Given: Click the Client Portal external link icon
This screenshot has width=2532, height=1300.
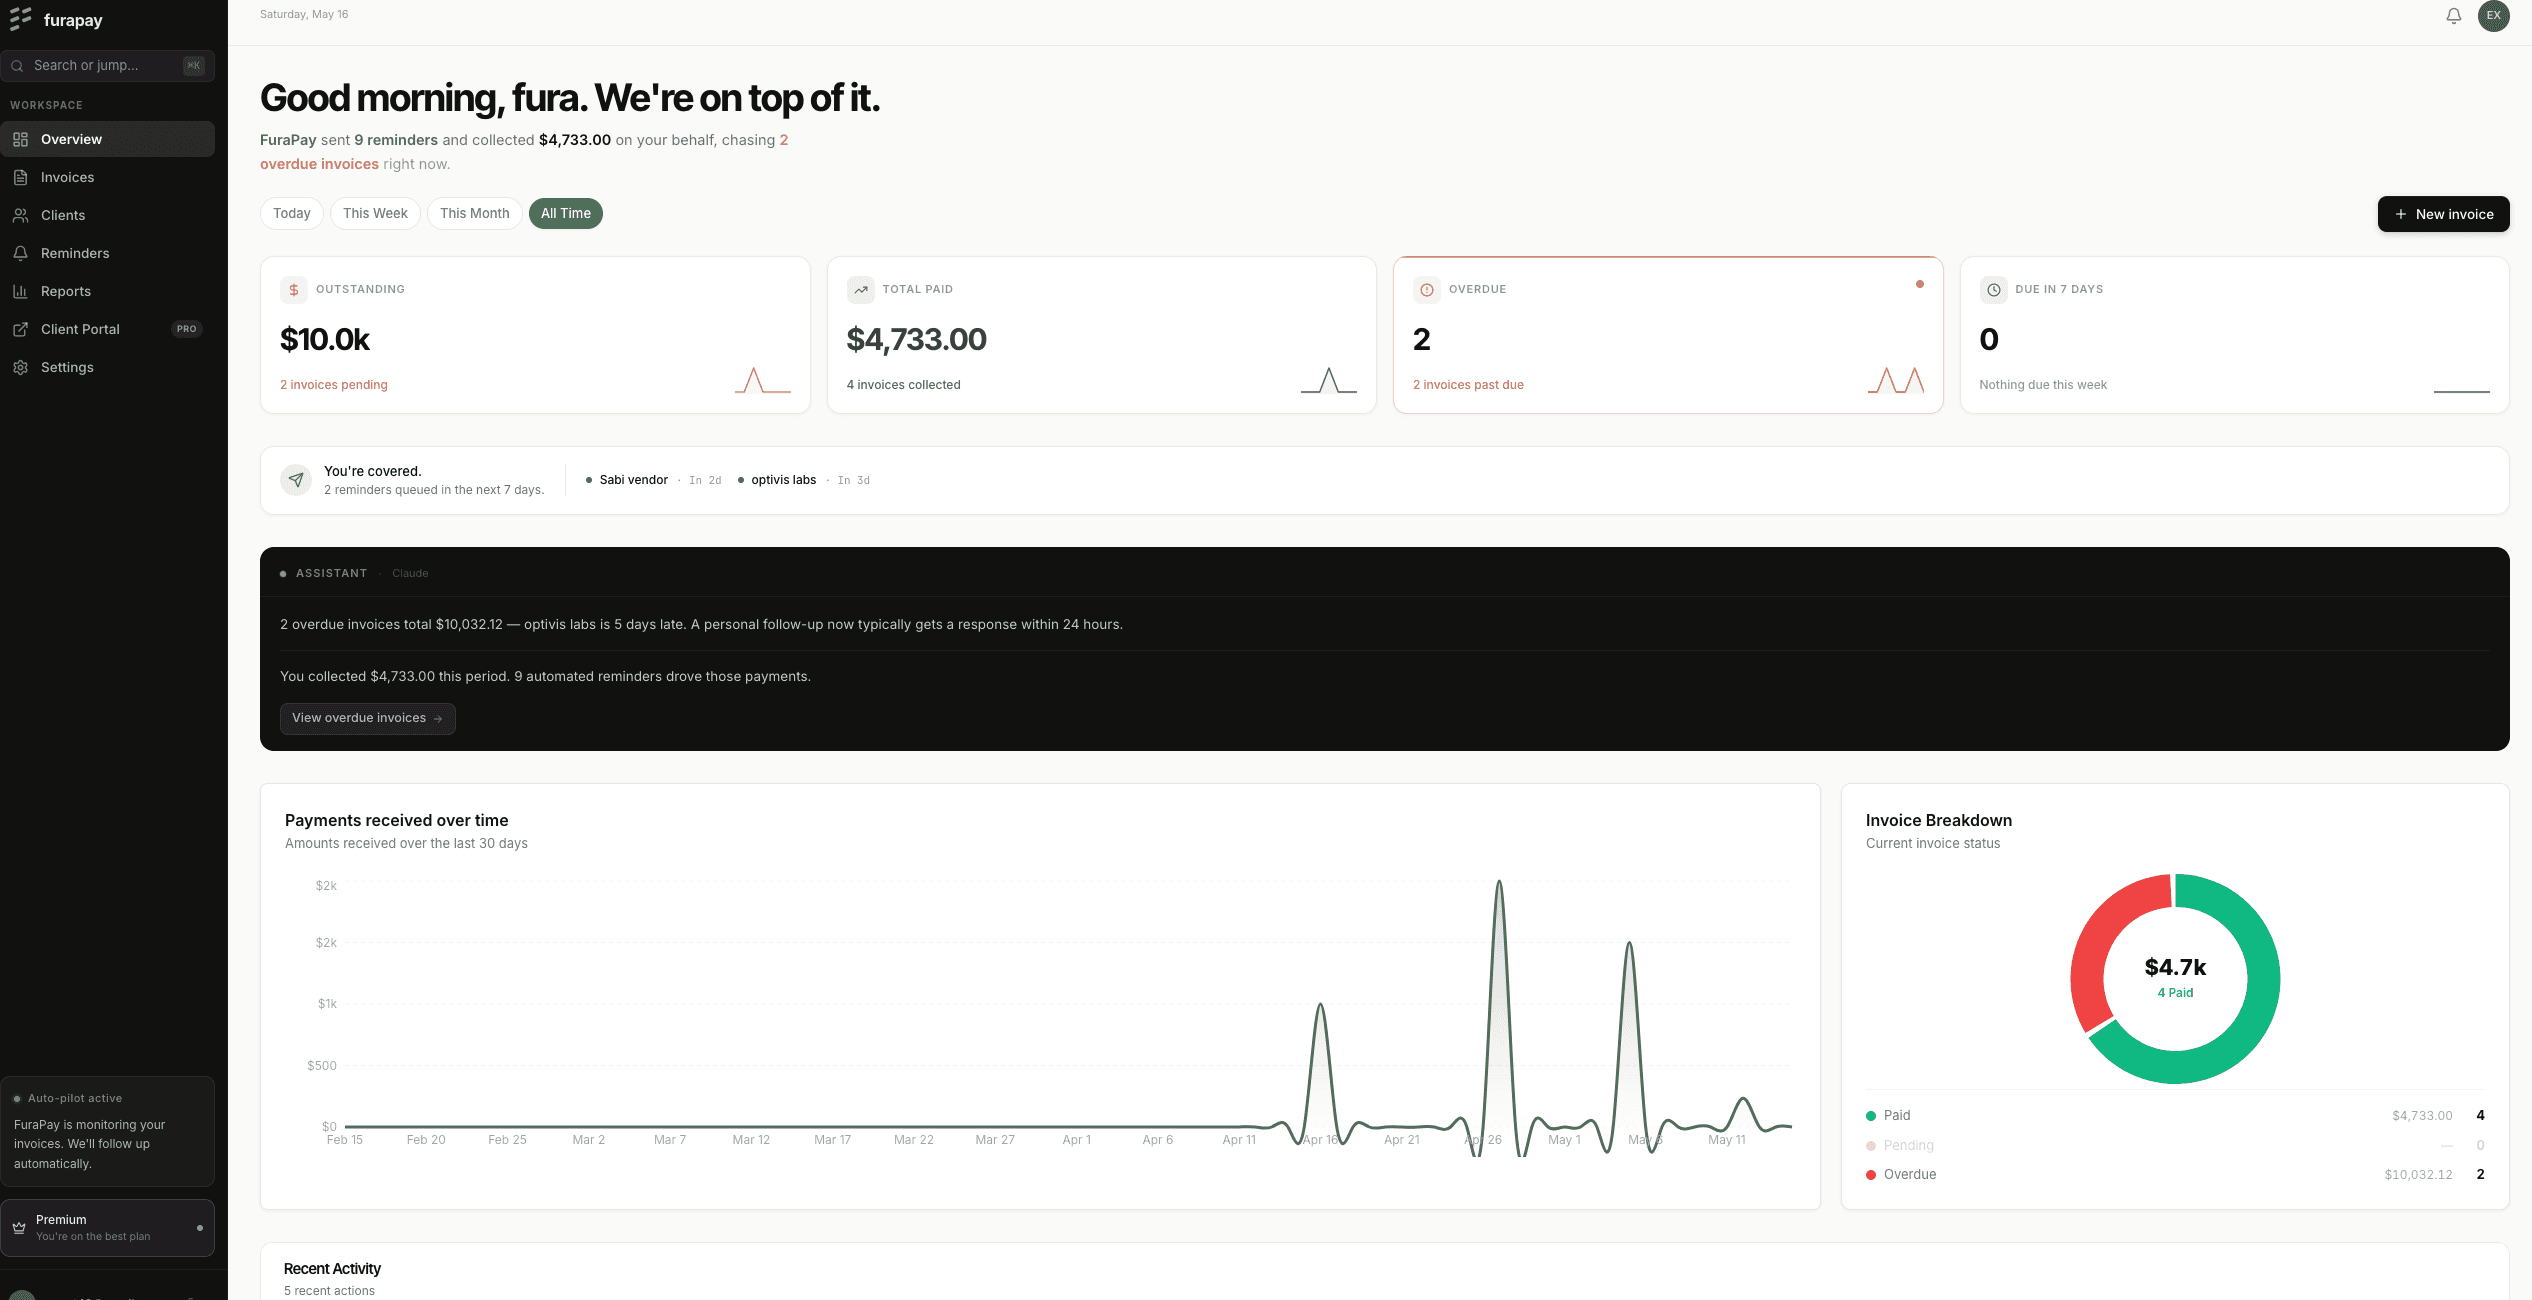Looking at the screenshot, I should coord(20,329).
